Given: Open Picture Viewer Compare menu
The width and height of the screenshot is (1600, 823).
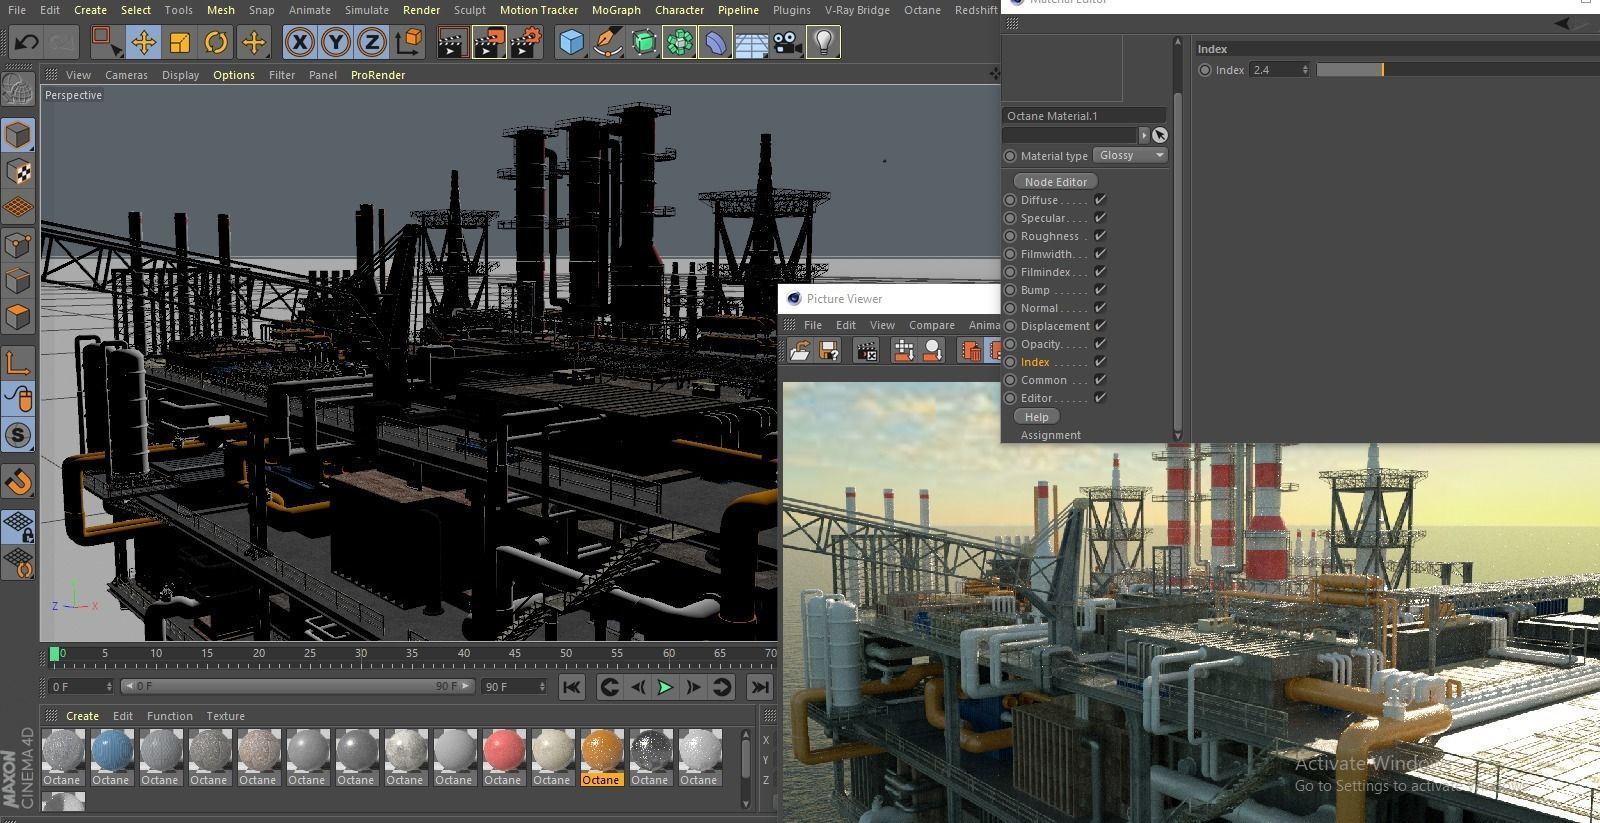Looking at the screenshot, I should pyautogui.click(x=932, y=325).
